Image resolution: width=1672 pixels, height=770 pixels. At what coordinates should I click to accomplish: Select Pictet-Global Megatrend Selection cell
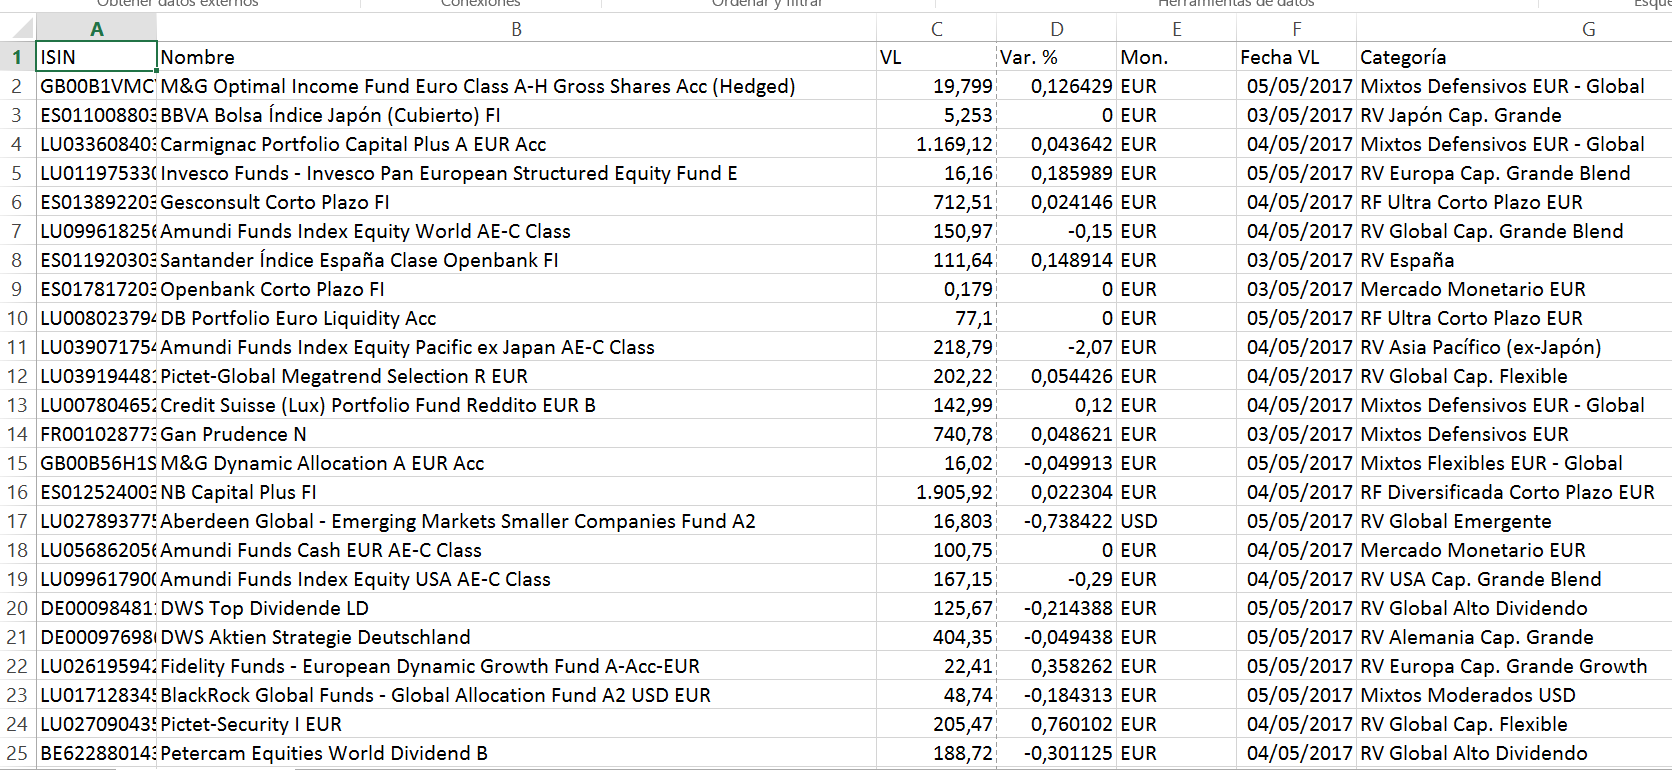click(517, 376)
